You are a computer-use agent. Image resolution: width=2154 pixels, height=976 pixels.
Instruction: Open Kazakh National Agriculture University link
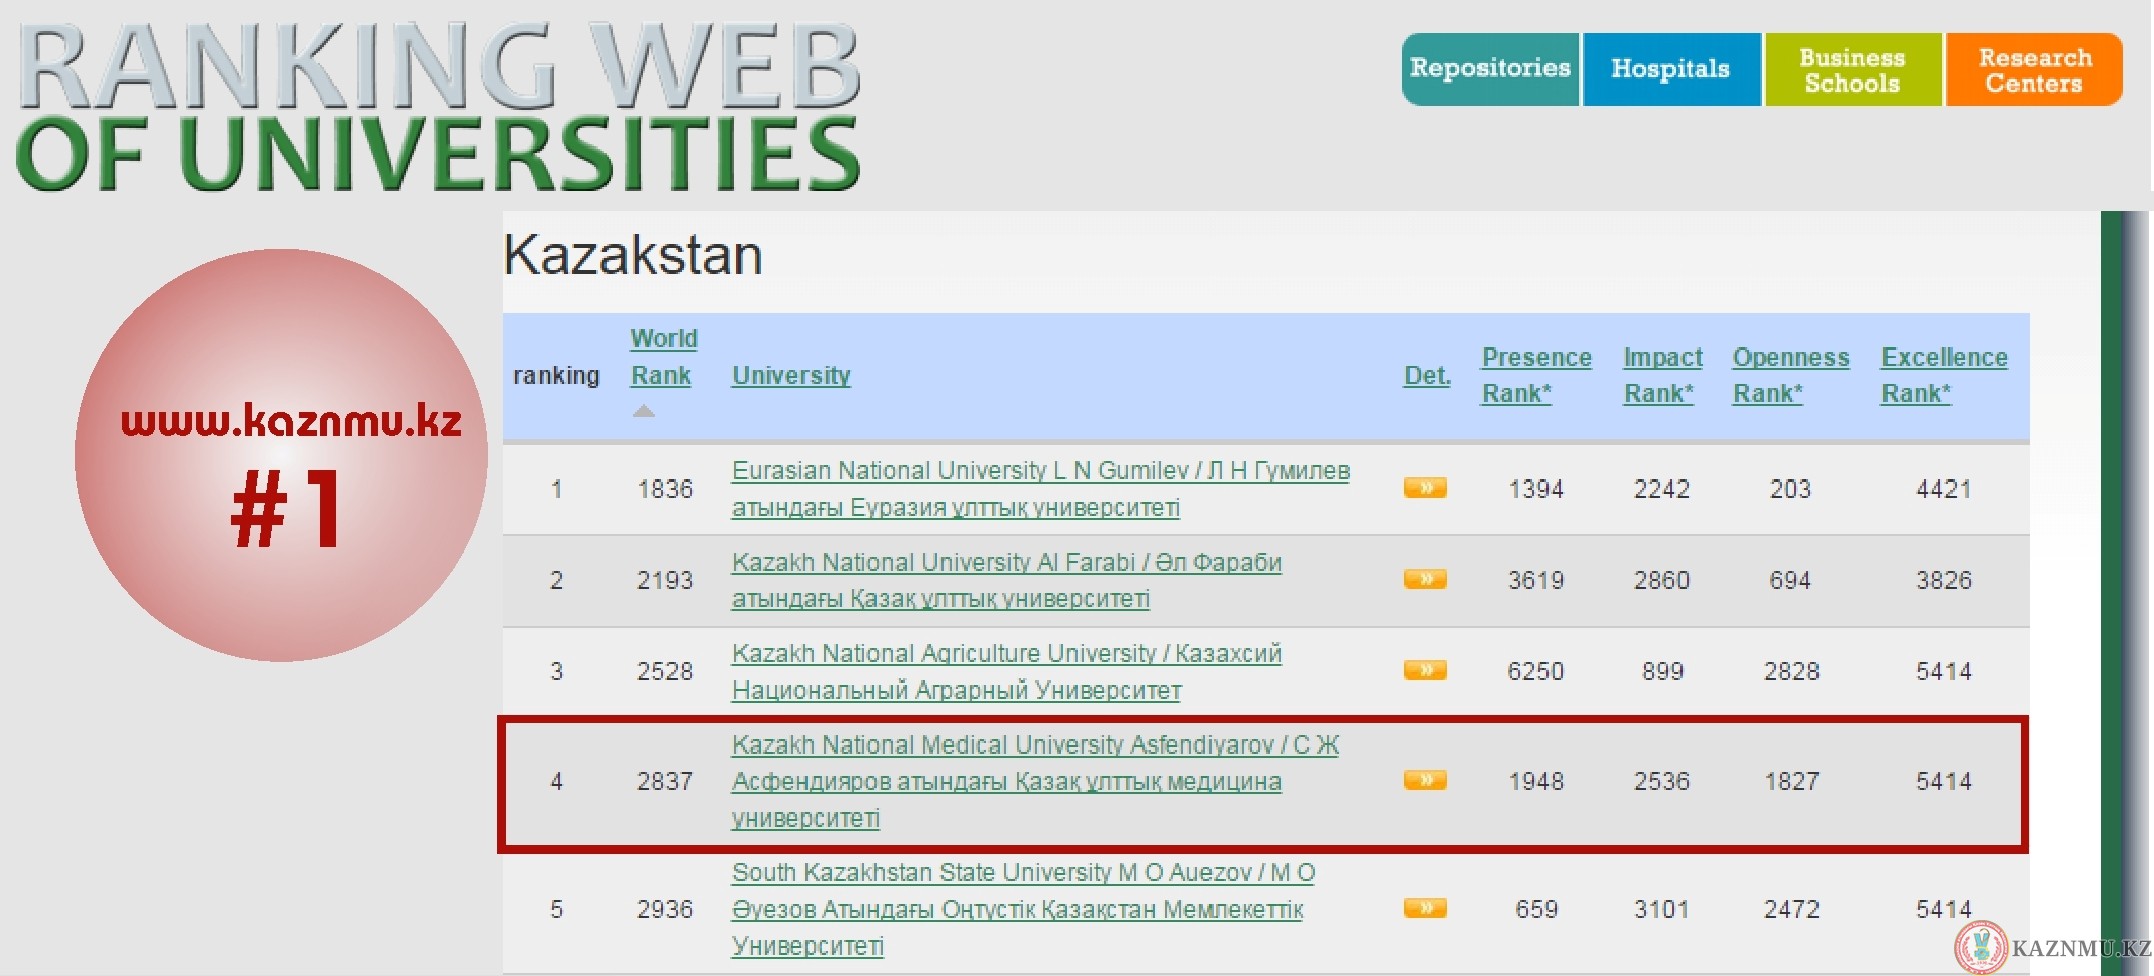[x=1006, y=671]
